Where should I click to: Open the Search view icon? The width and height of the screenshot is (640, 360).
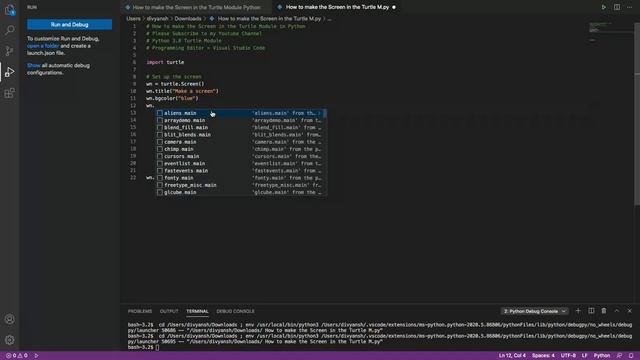(x=9, y=30)
